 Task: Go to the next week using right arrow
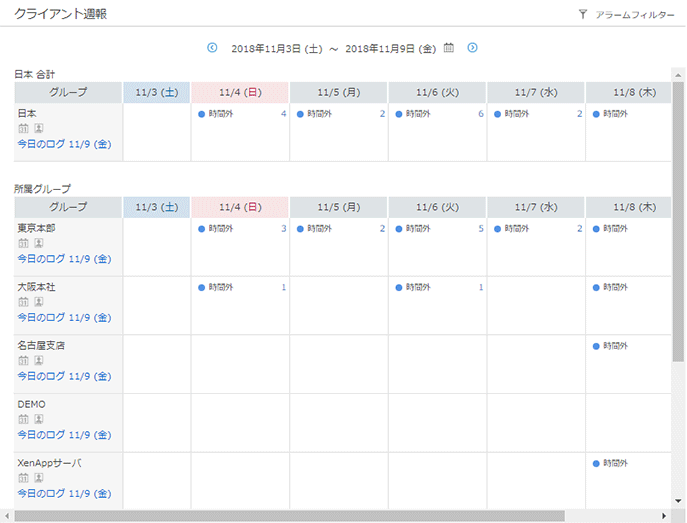[473, 47]
